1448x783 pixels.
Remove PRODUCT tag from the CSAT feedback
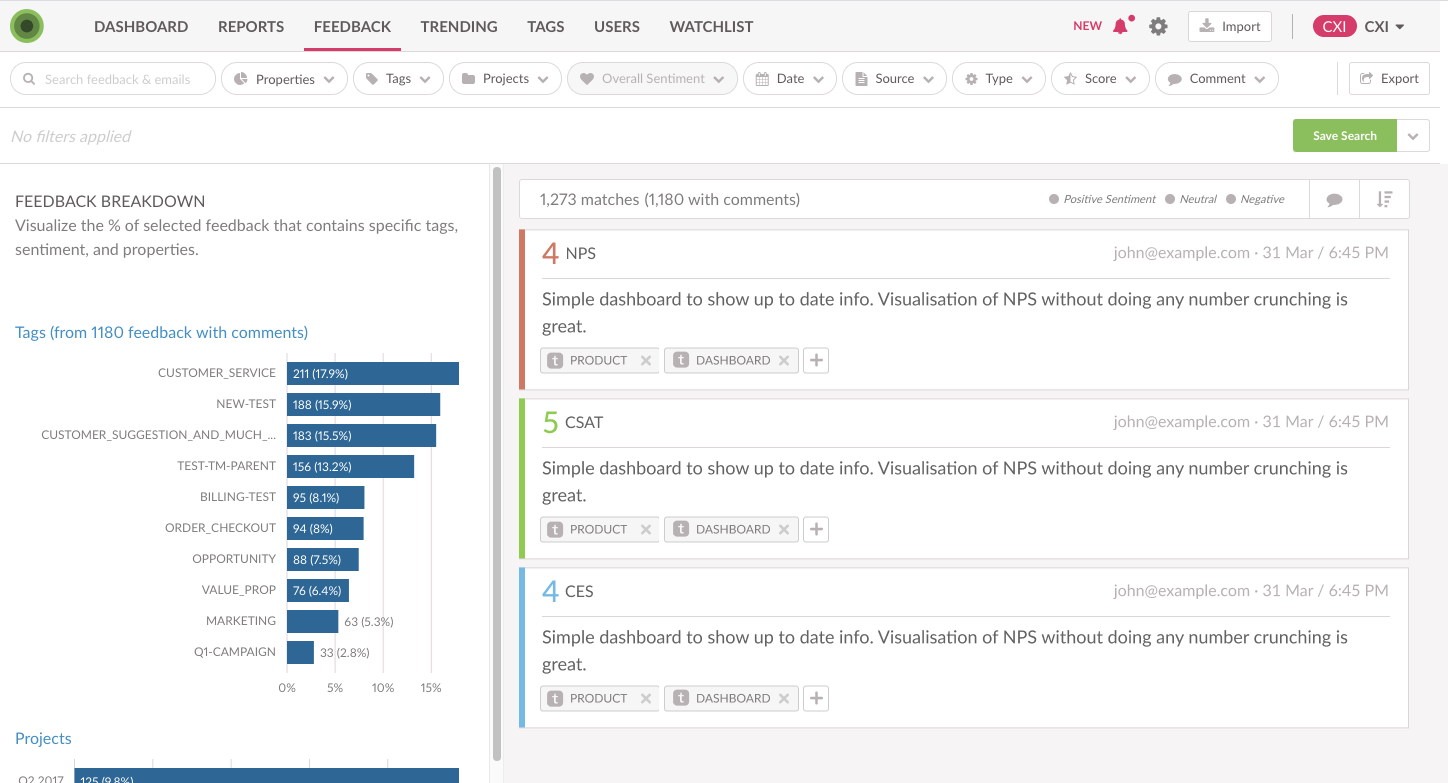pos(646,529)
